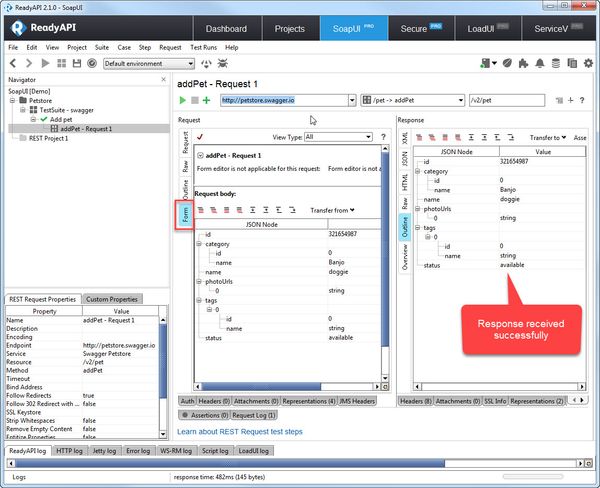Click the back navigation arrow in toolbar
This screenshot has height=488, width=600.
[13, 63]
